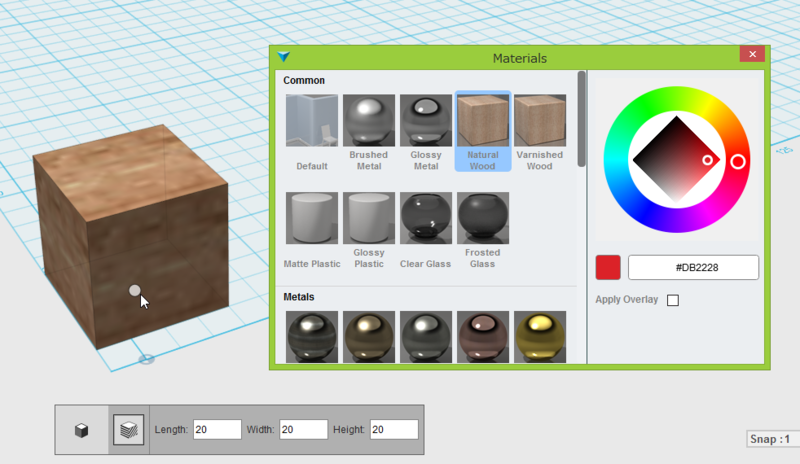Click the Common section heading
The width and height of the screenshot is (800, 464).
[x=304, y=81]
